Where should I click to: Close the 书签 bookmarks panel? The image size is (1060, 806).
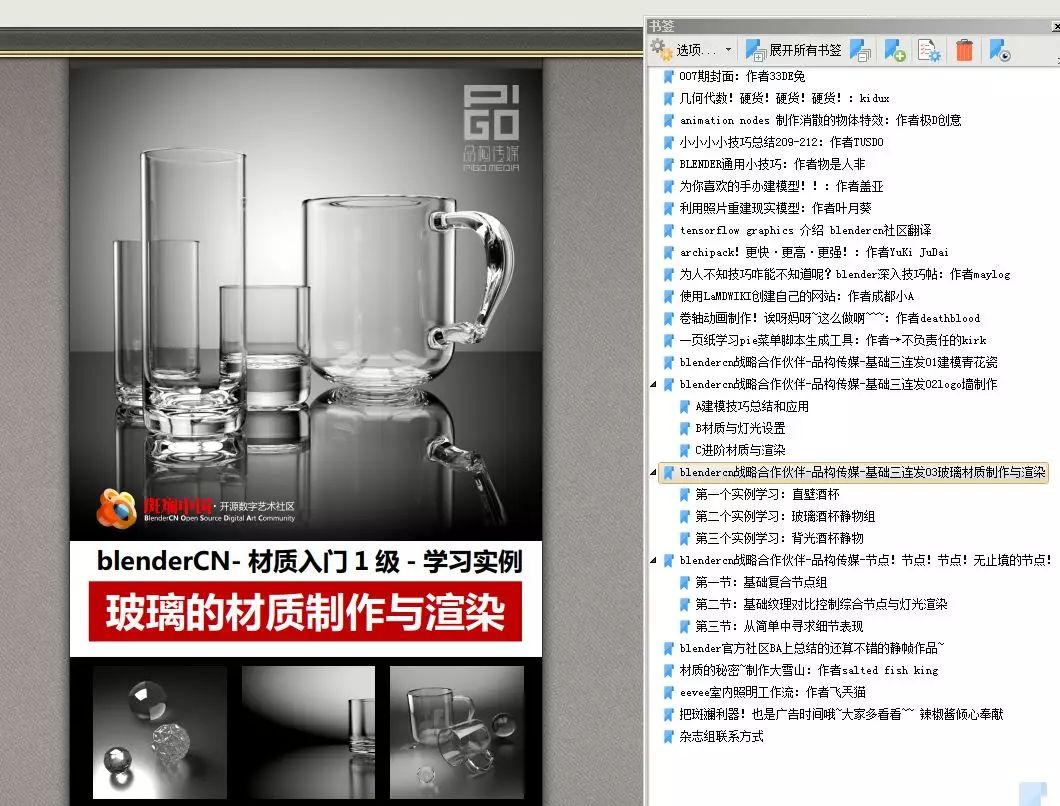[1056, 26]
